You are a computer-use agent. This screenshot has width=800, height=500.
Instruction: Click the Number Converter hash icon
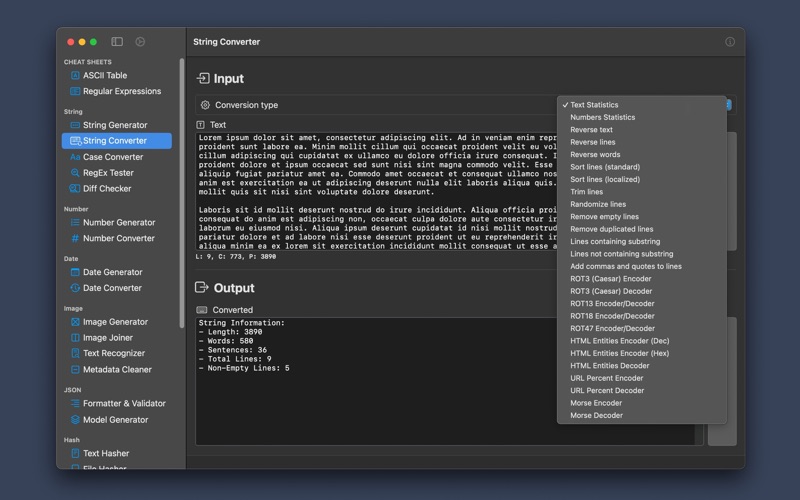coord(75,238)
